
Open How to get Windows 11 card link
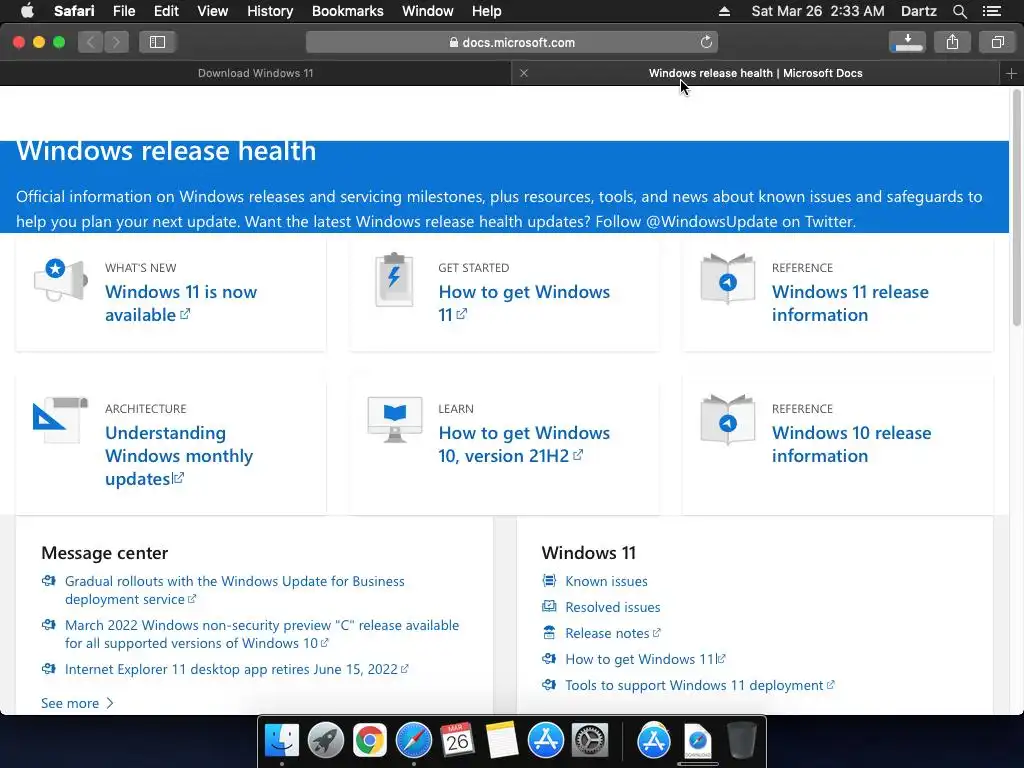[x=524, y=304]
